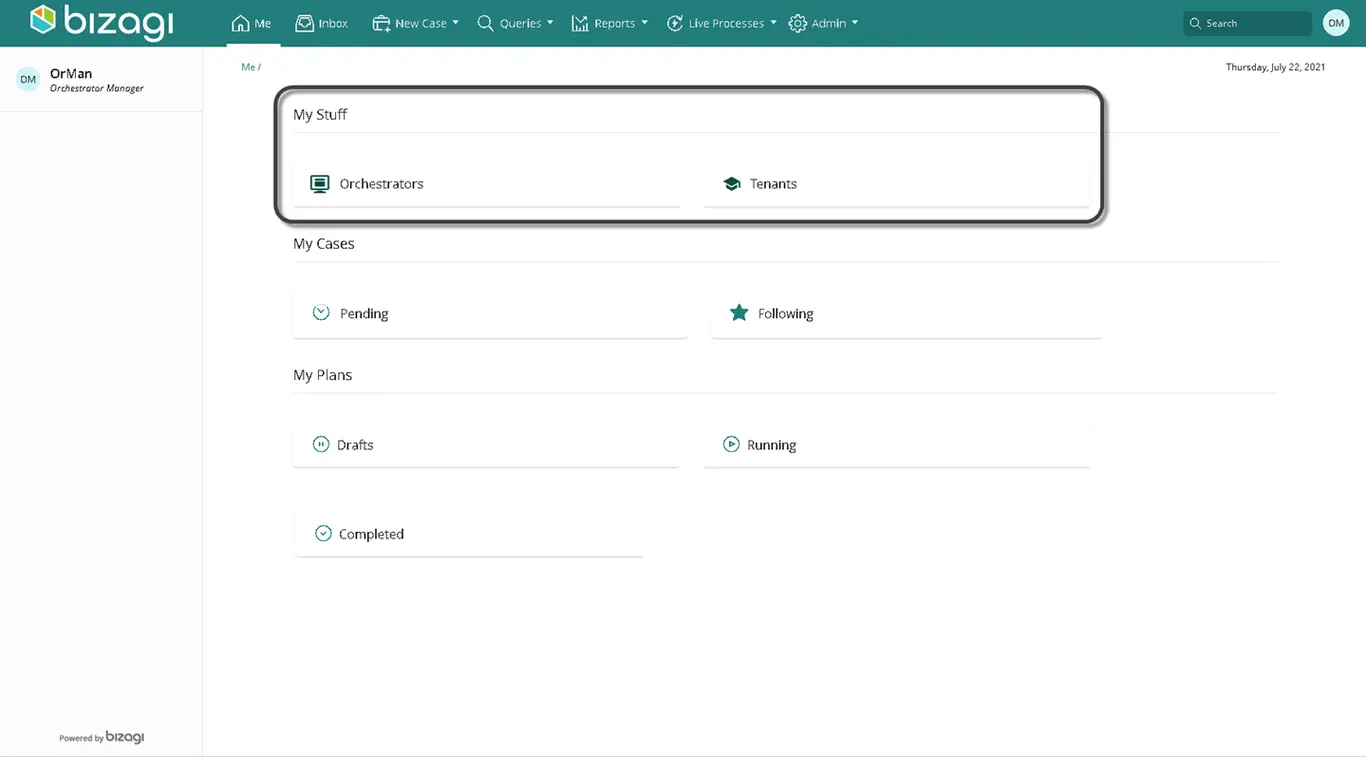Open the Tenants card
Screen dimensions: 1366x757
(896, 184)
